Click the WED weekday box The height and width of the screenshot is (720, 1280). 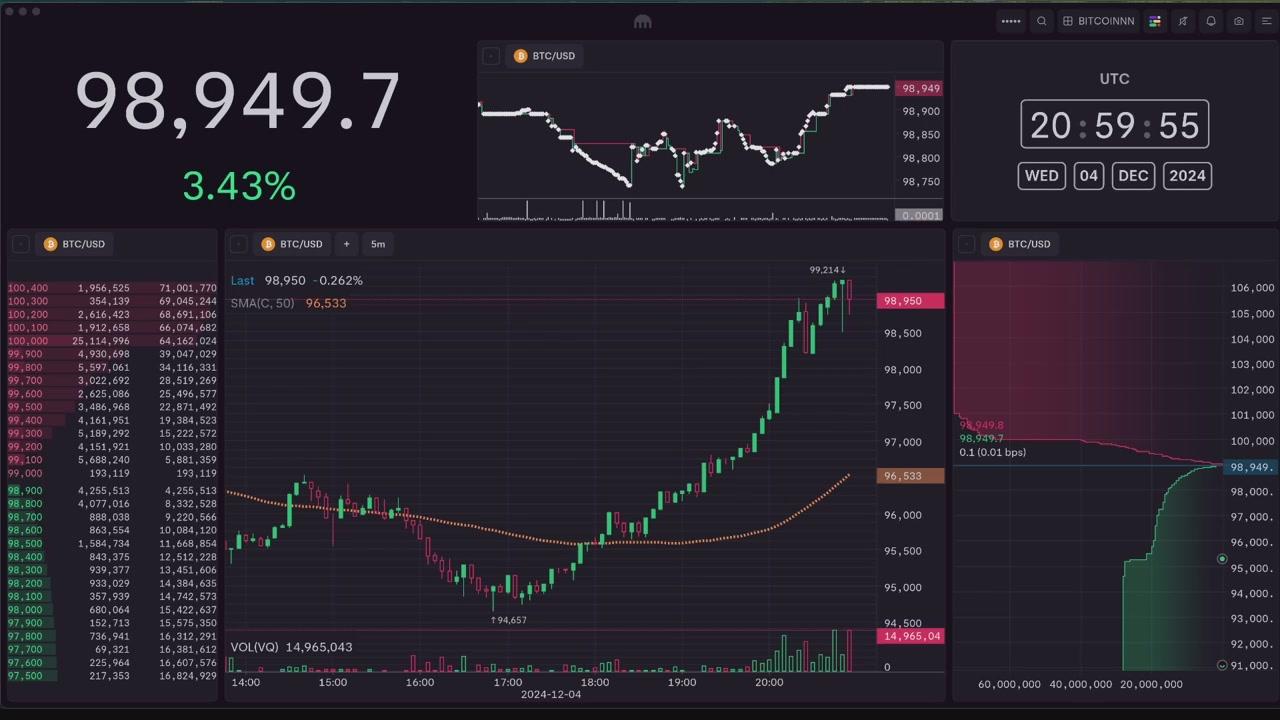point(1042,176)
